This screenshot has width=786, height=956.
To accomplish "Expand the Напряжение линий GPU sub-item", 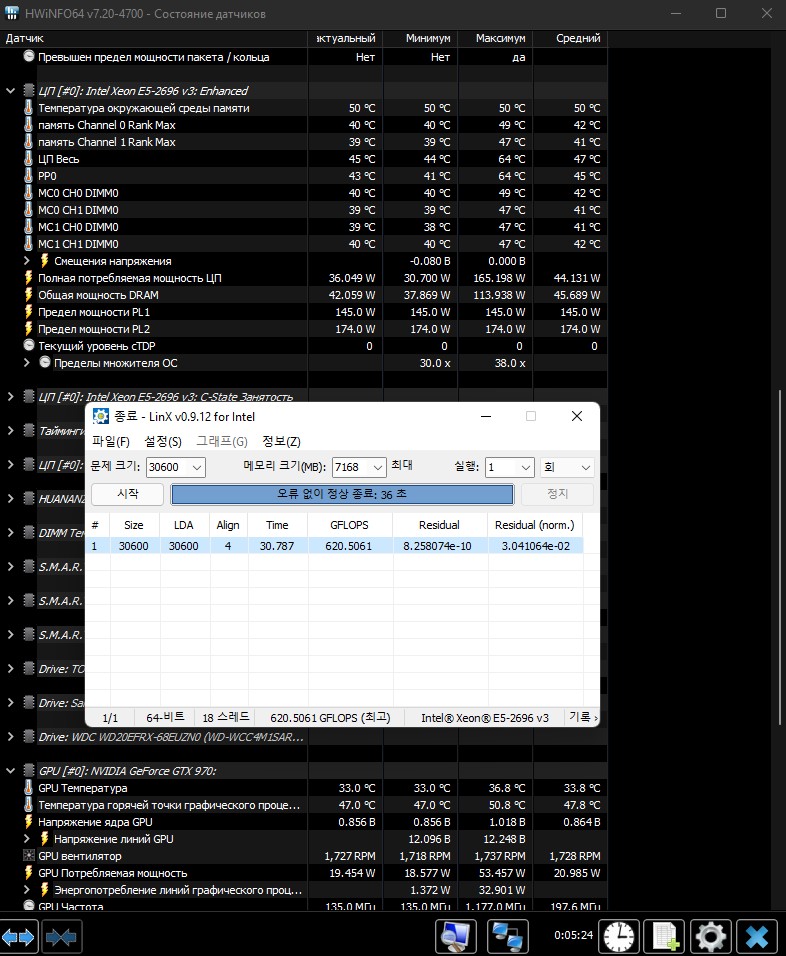I will coord(26,838).
